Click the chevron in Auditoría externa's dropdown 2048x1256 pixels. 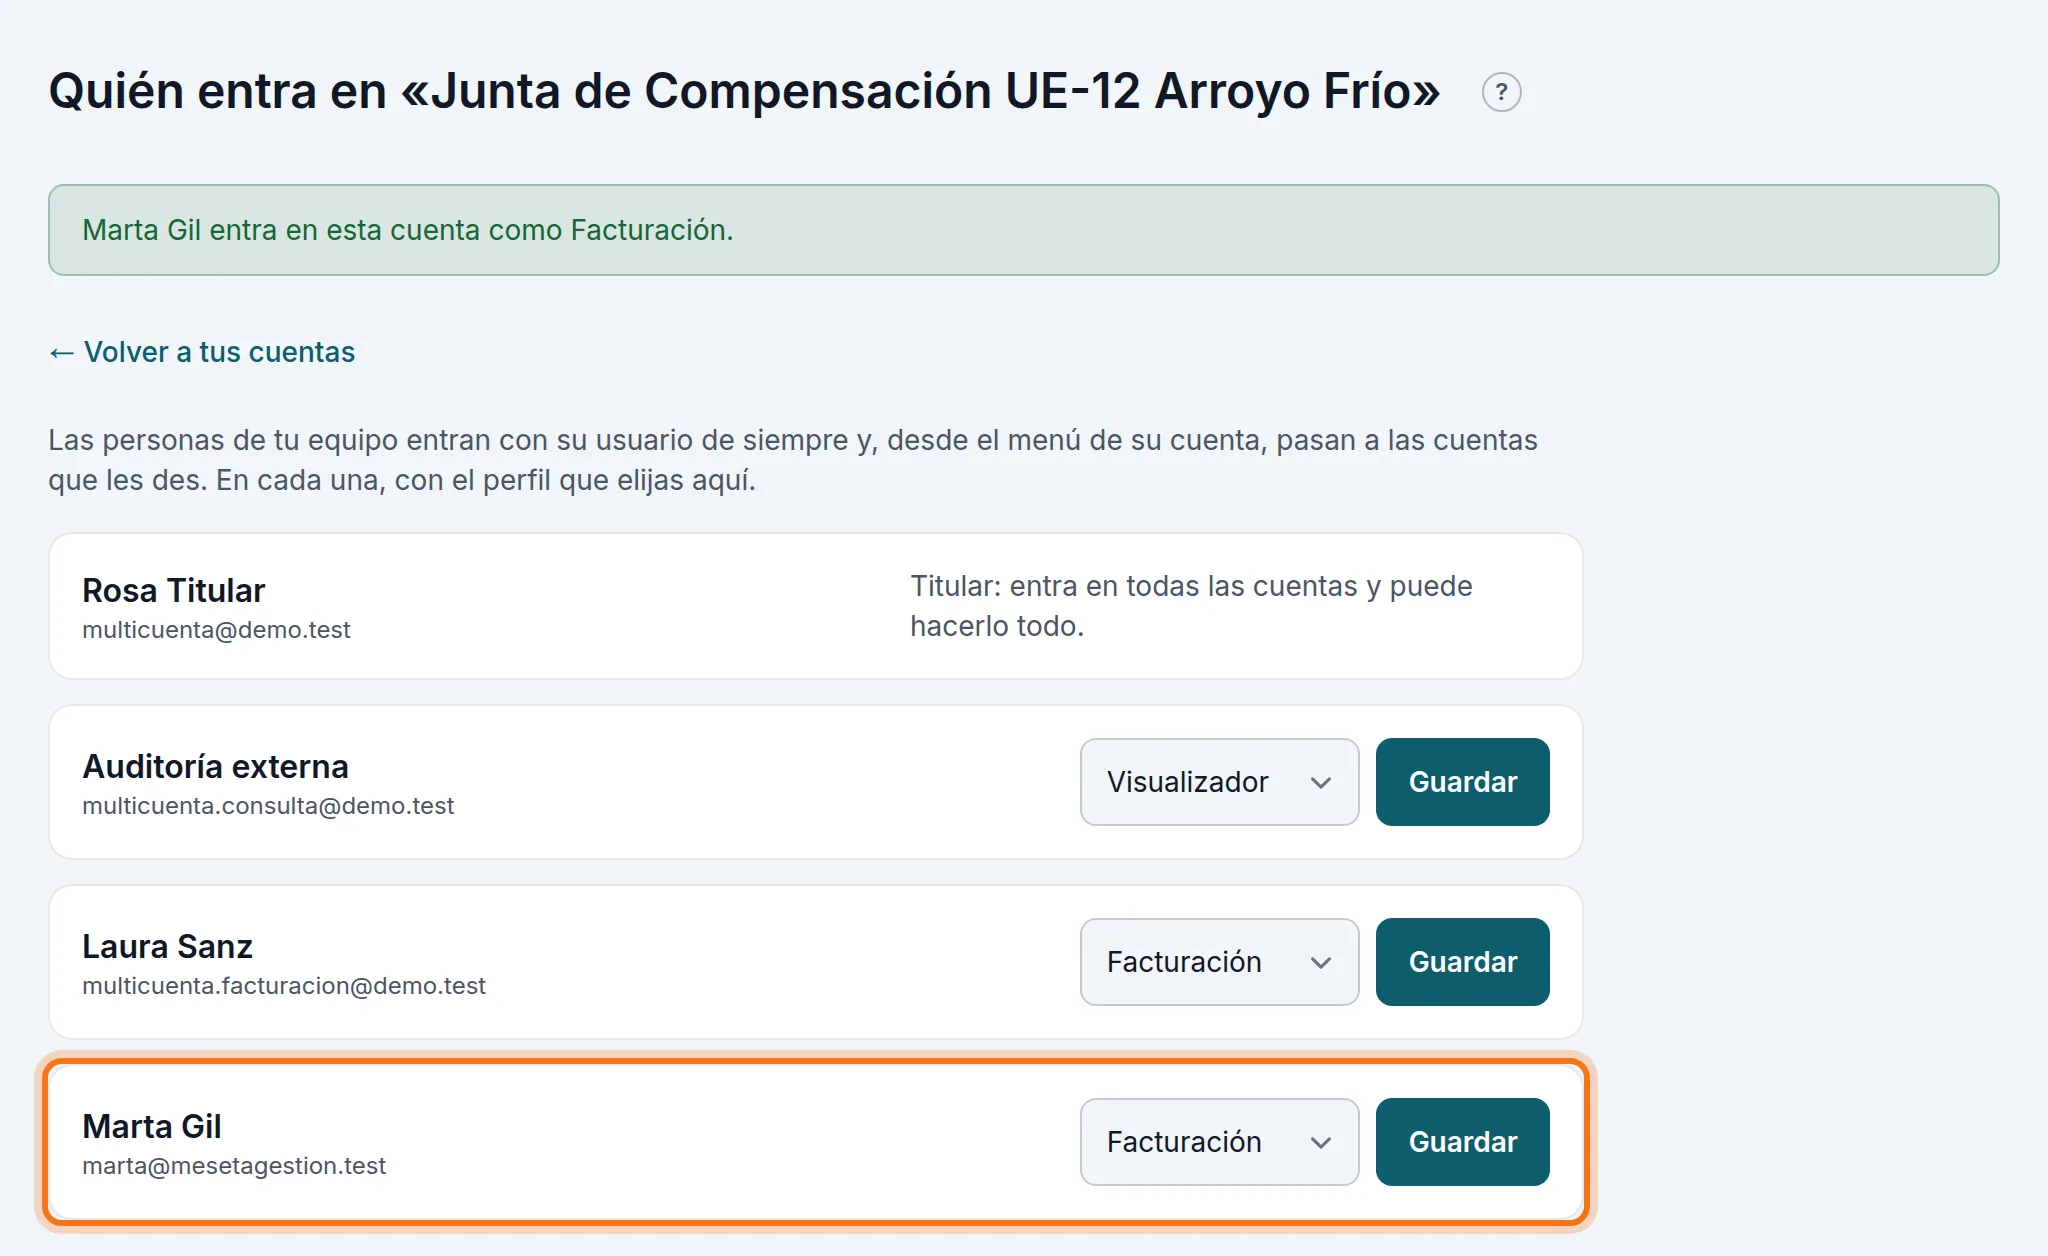[x=1321, y=783]
